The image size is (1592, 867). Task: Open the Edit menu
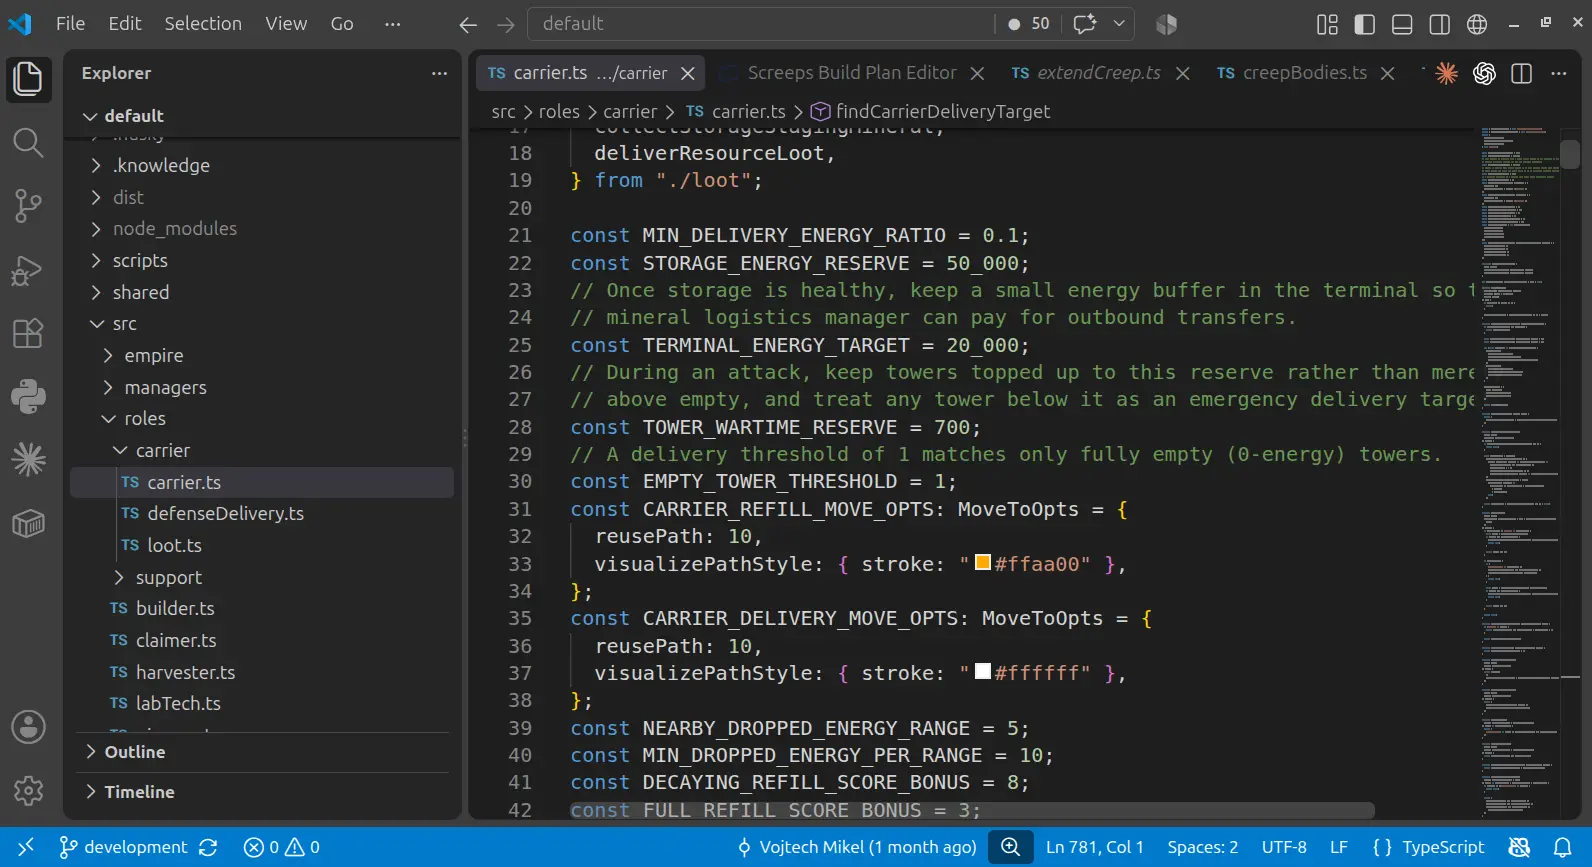click(x=125, y=24)
